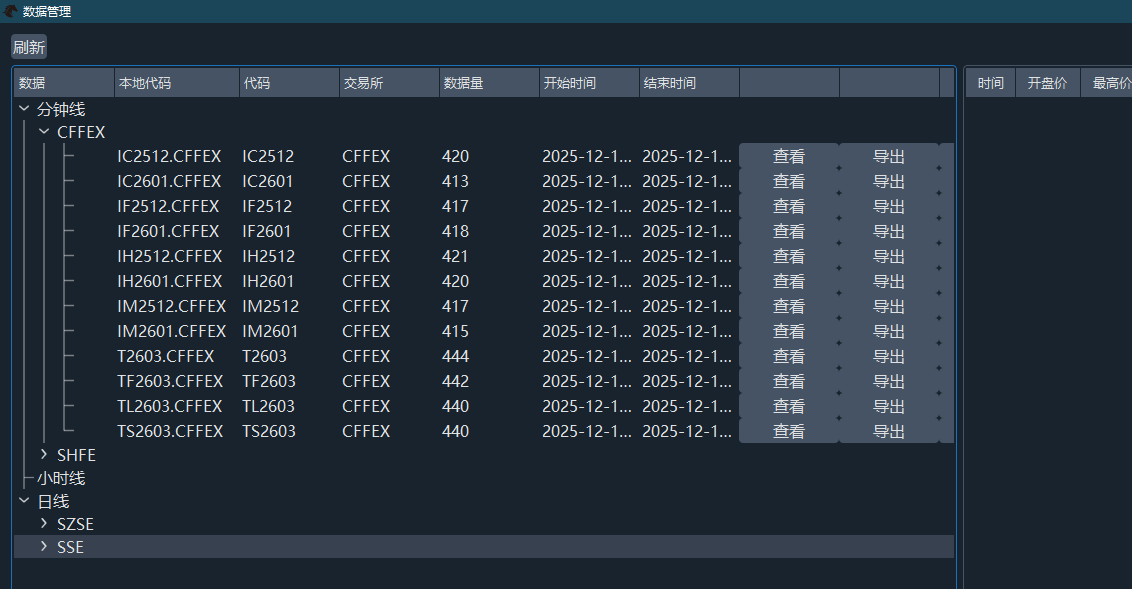
Task: Collapse the 分钟线 tree node
Action: tap(24, 109)
